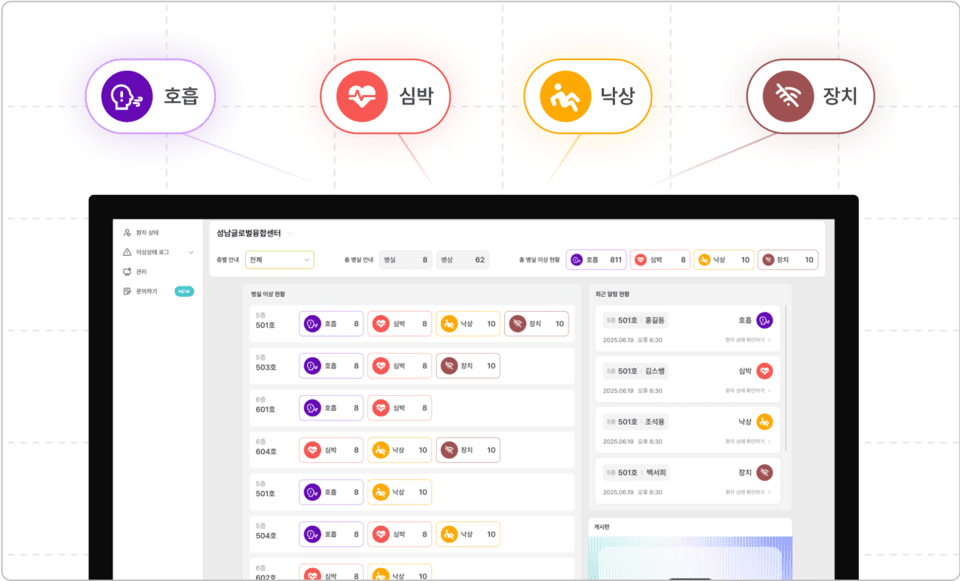
Task: Click 호흡 badge in the 504호 row
Action: tap(331, 534)
